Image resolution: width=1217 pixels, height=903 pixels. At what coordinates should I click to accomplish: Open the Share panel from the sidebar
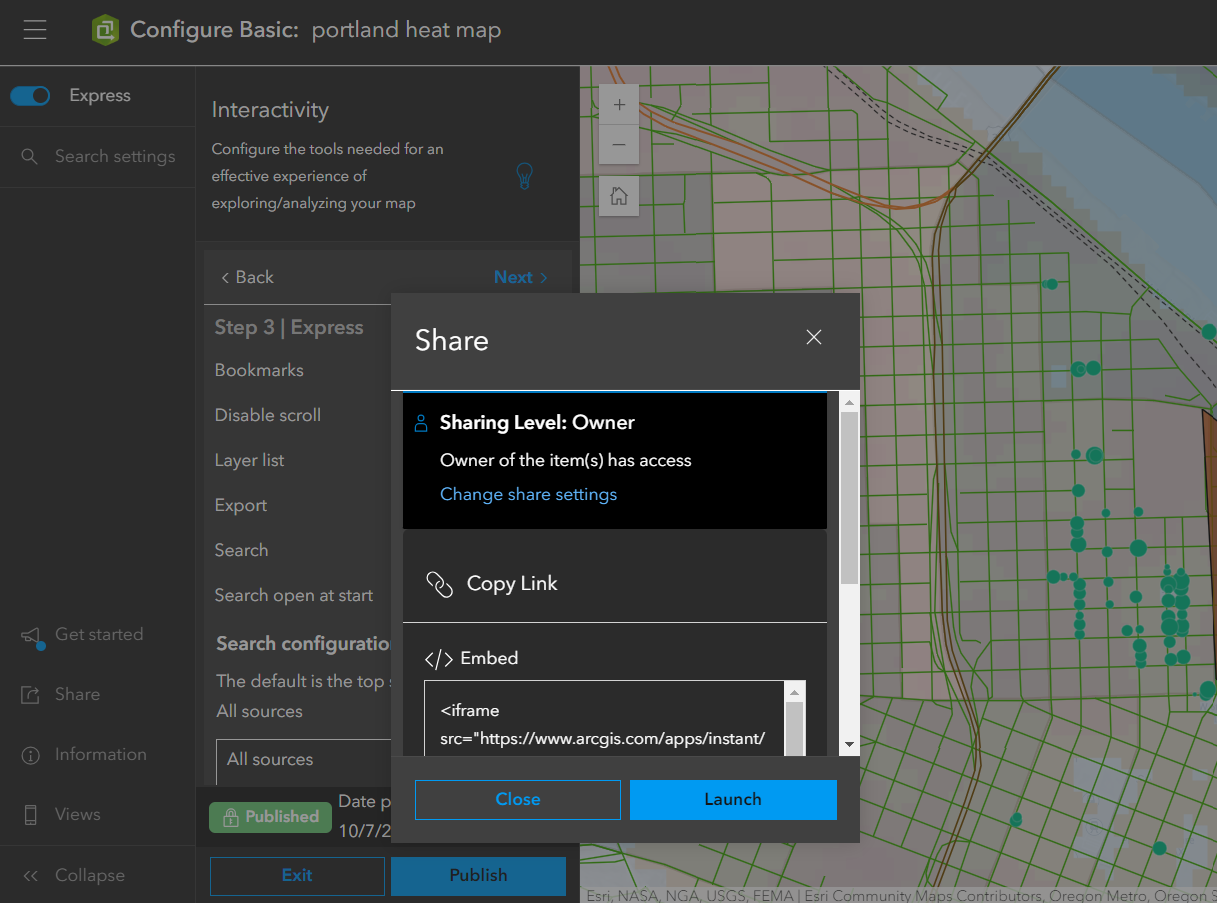(x=76, y=693)
